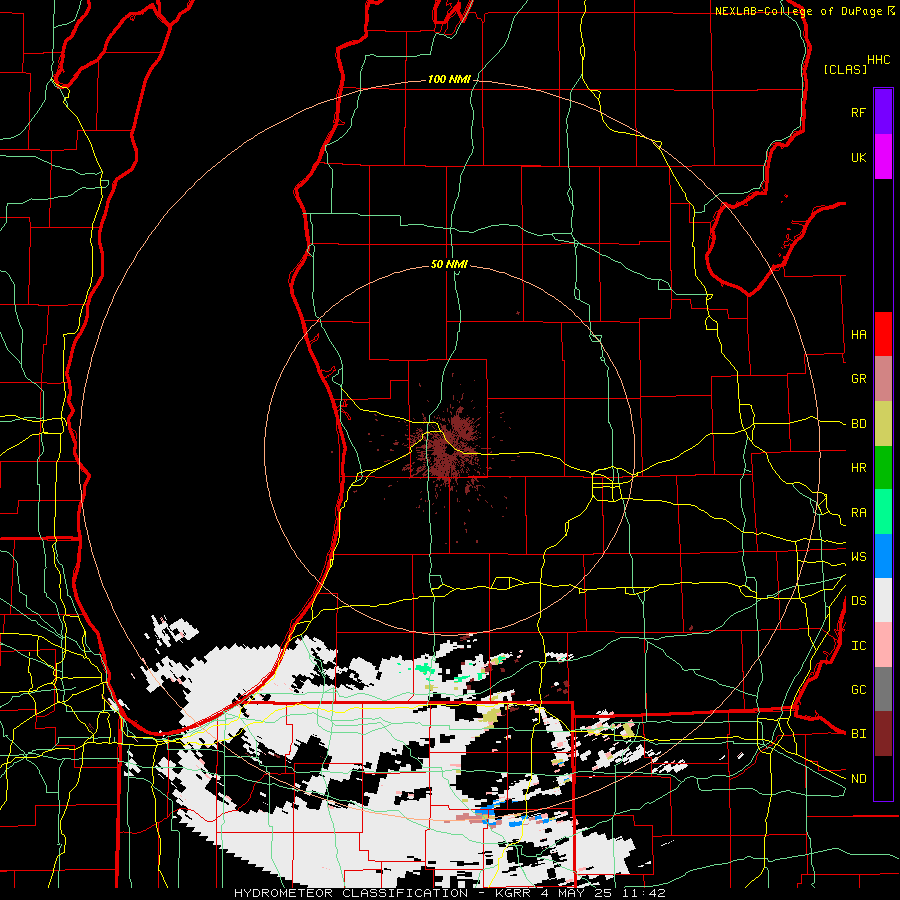The image size is (900, 900).
Task: Click the "GC" legend label
Action: (858, 689)
